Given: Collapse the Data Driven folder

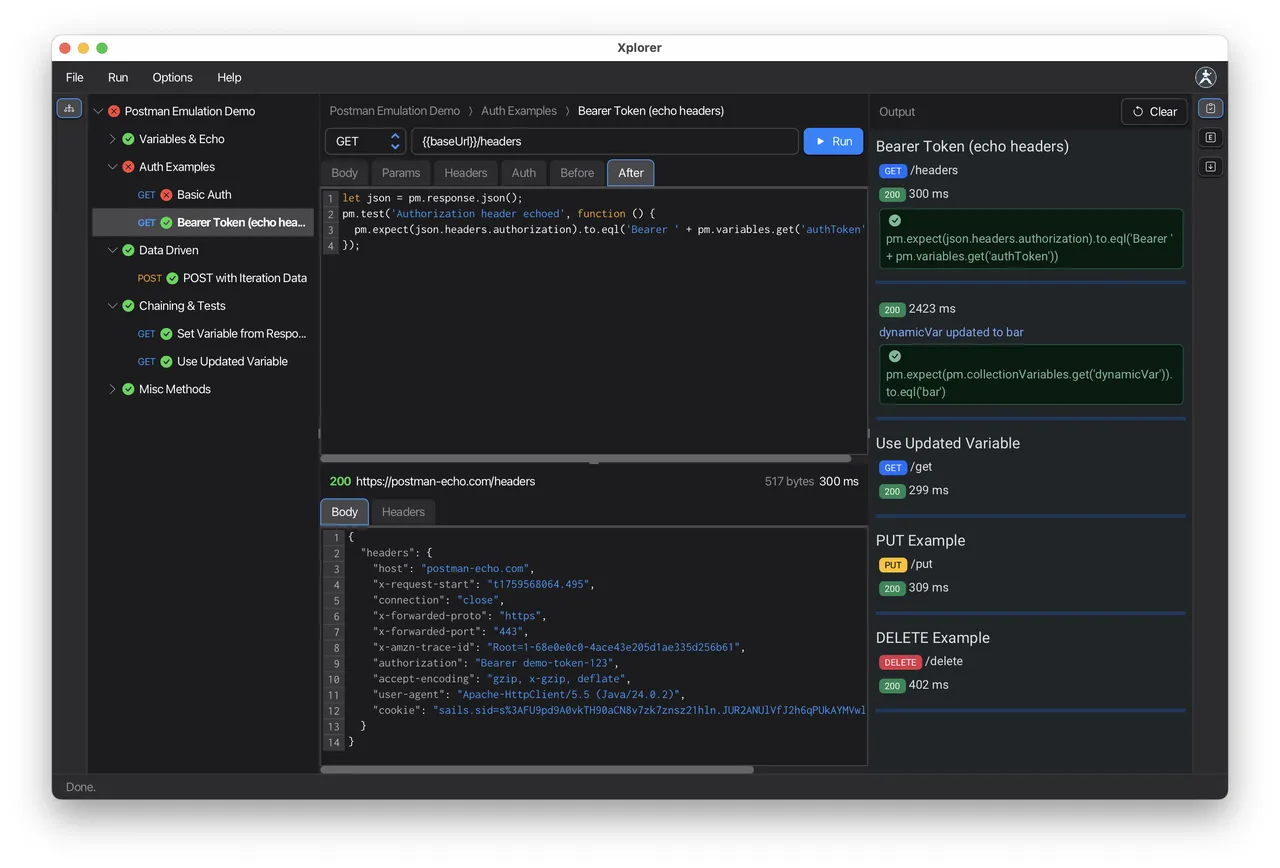Looking at the screenshot, I should point(112,250).
